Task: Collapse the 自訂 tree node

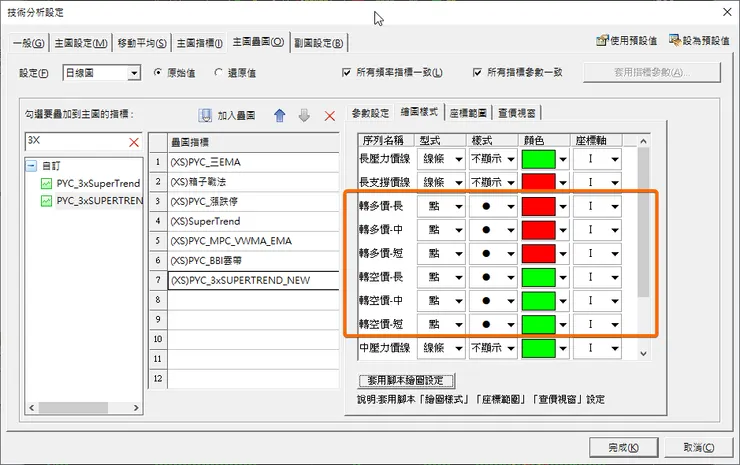Action: pos(31,166)
